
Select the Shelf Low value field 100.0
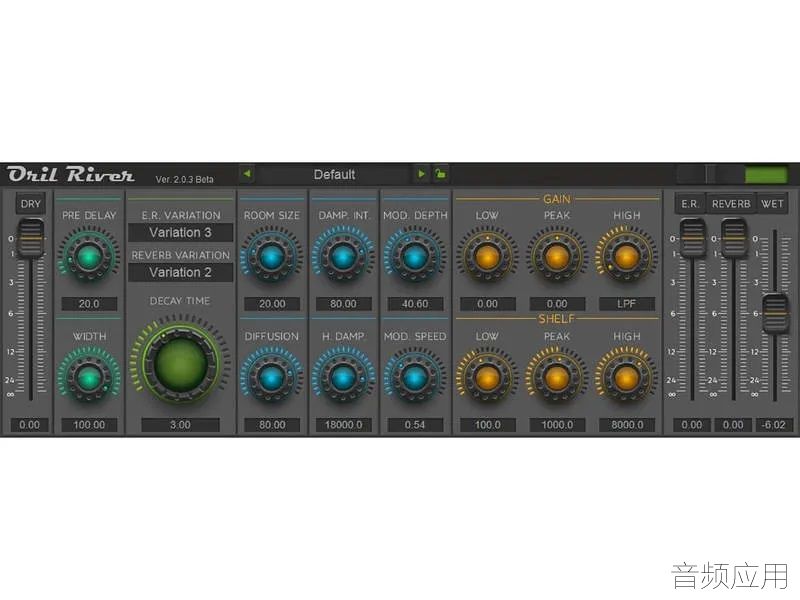pyautogui.click(x=488, y=425)
